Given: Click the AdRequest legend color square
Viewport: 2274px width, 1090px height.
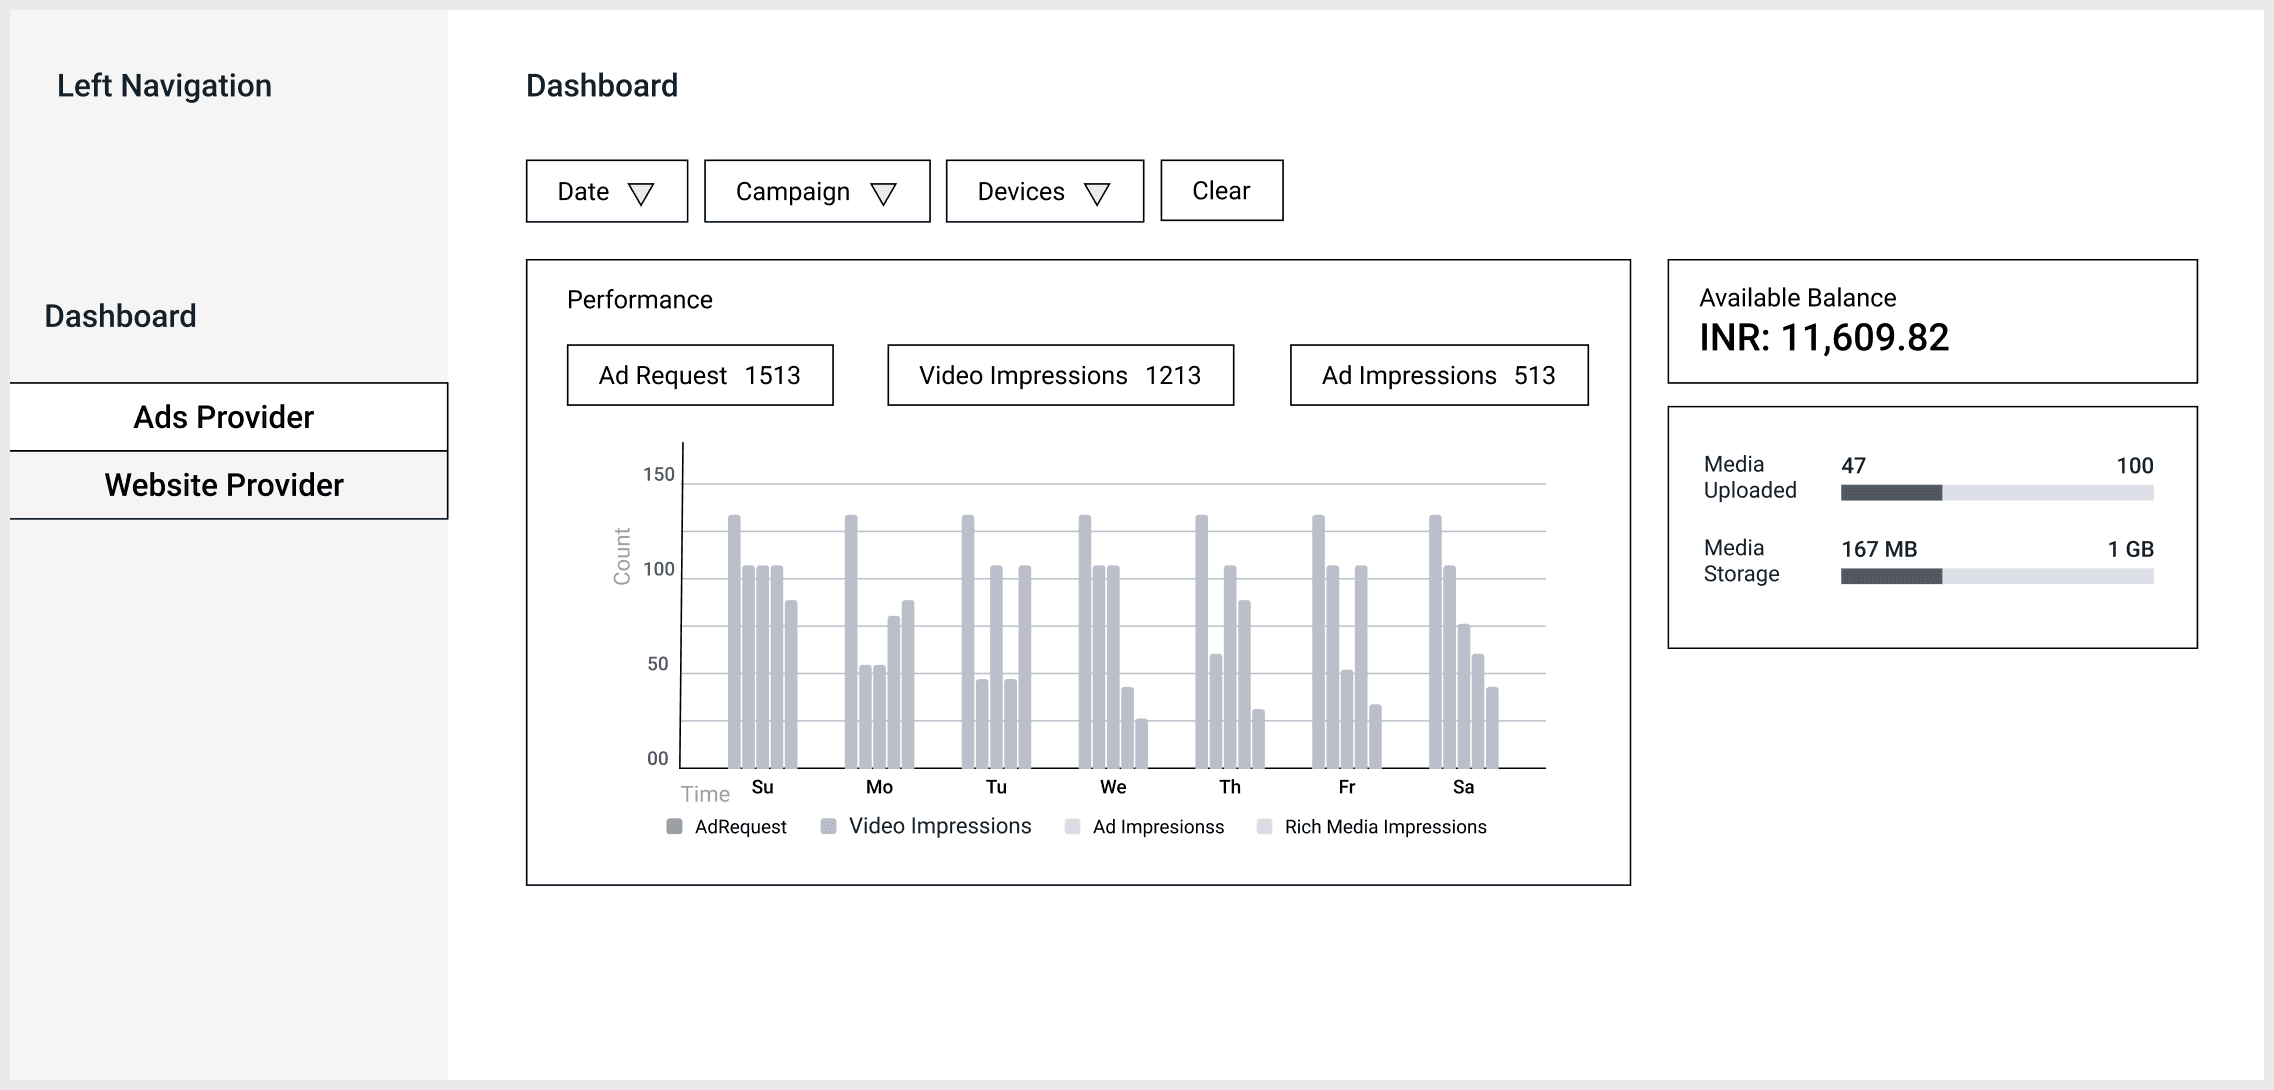Looking at the screenshot, I should (674, 826).
